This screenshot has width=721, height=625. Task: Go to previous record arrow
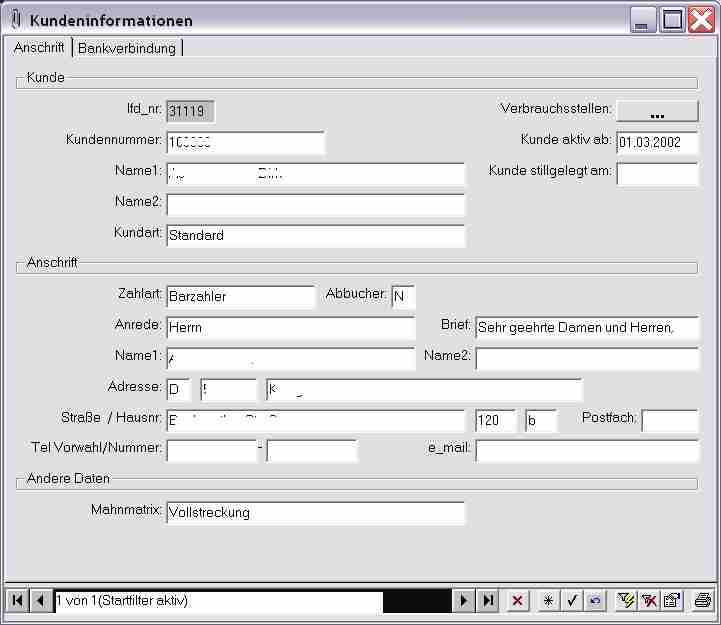point(41,601)
